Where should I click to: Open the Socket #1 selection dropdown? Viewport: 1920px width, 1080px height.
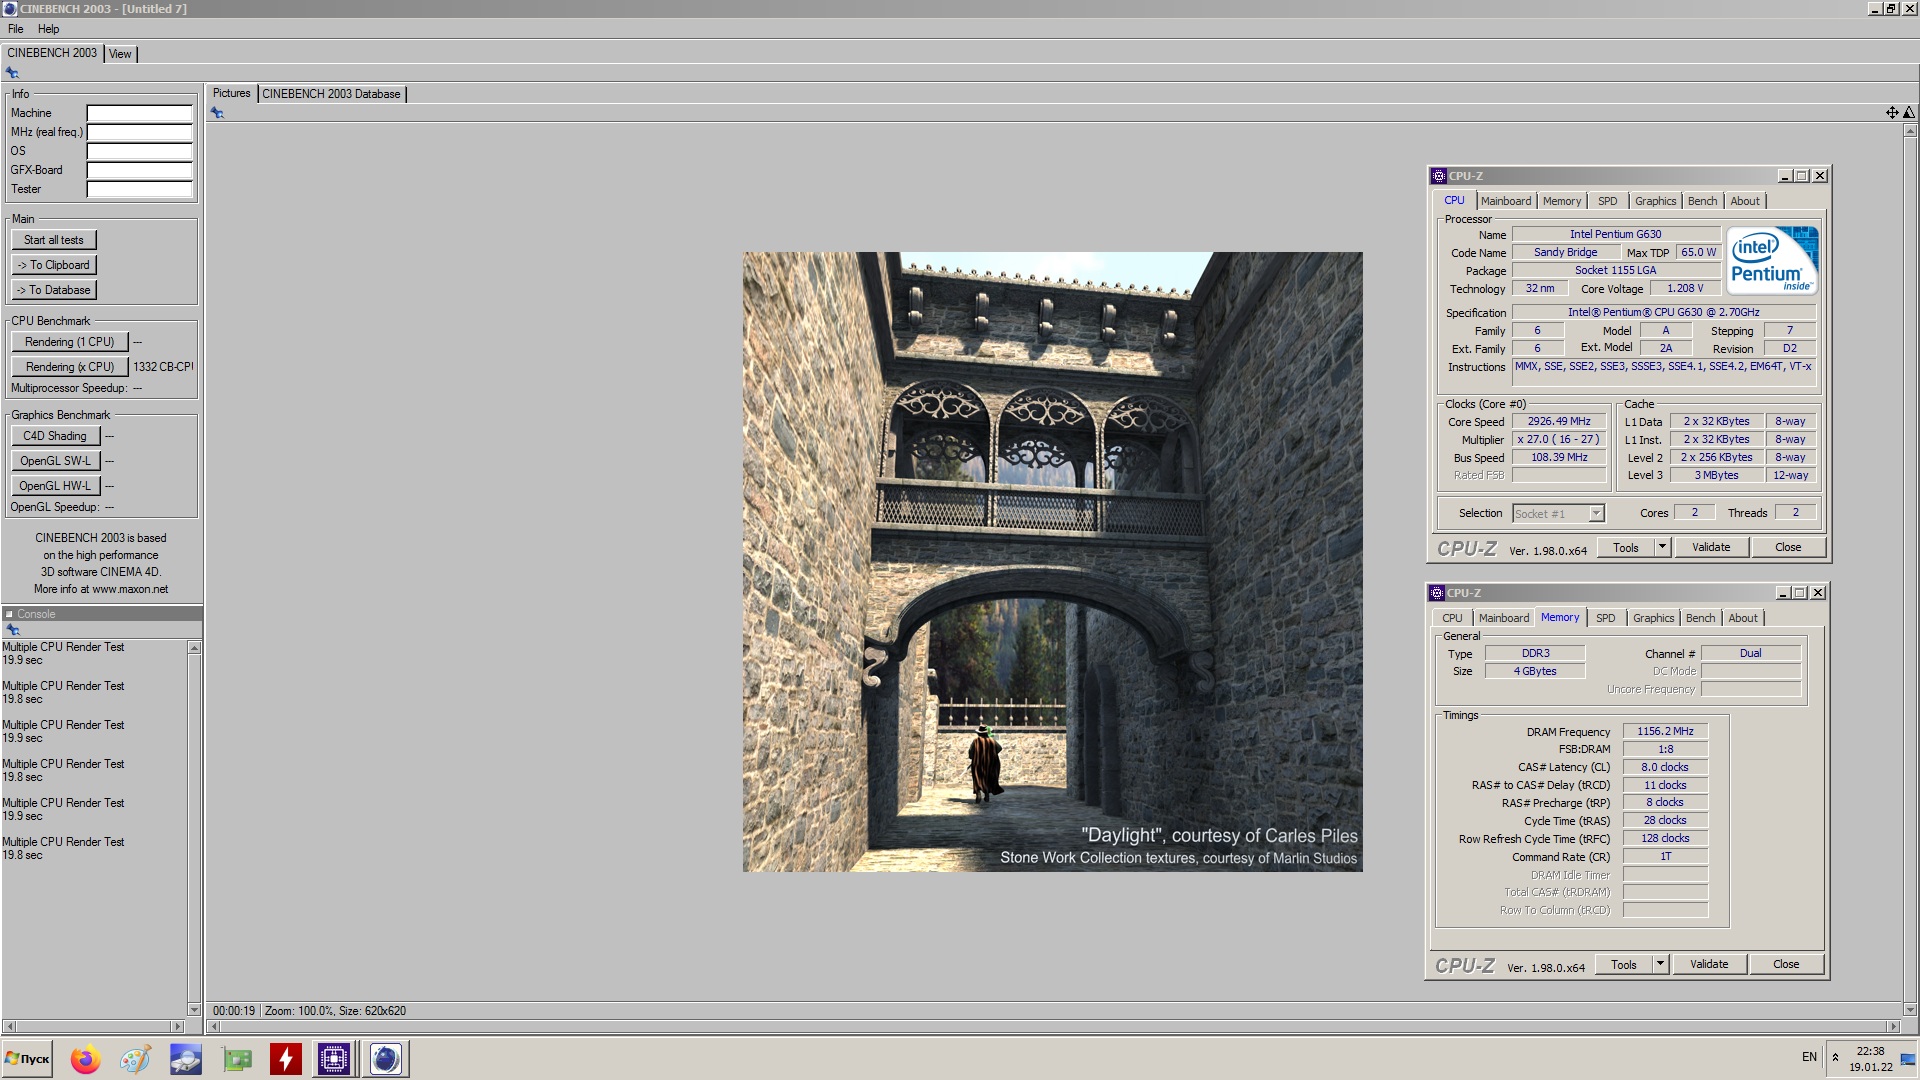tap(1596, 514)
